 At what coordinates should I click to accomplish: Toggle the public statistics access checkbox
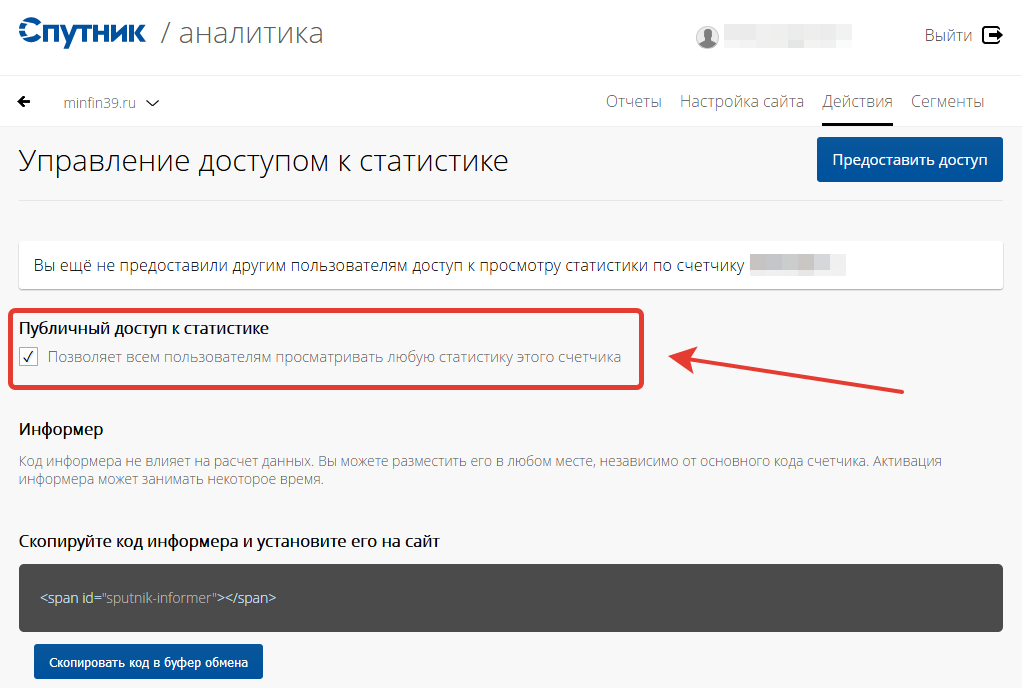click(29, 357)
